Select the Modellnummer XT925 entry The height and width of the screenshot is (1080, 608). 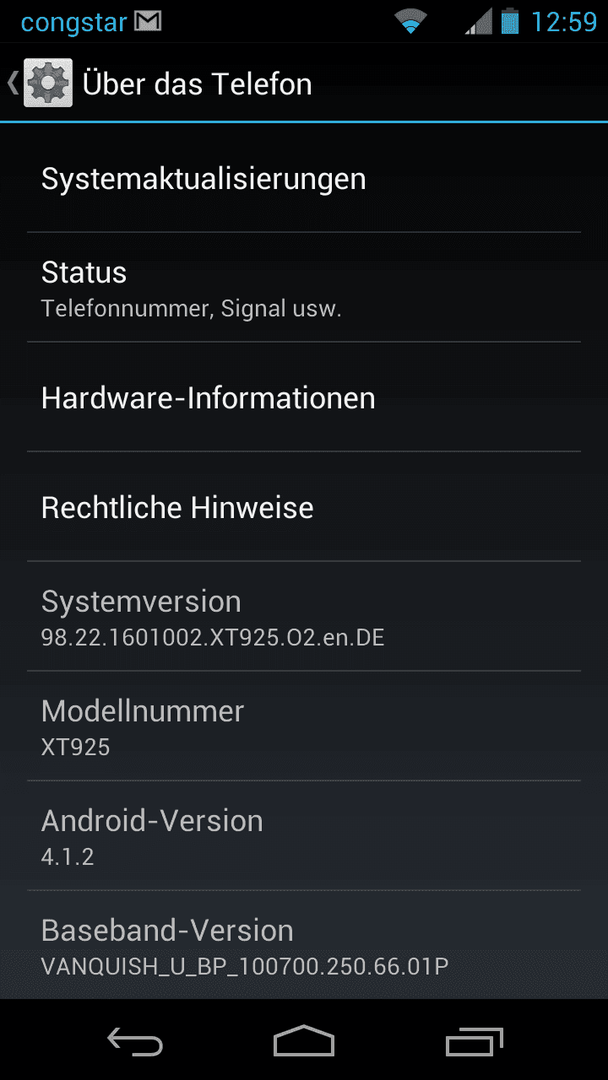point(304,726)
